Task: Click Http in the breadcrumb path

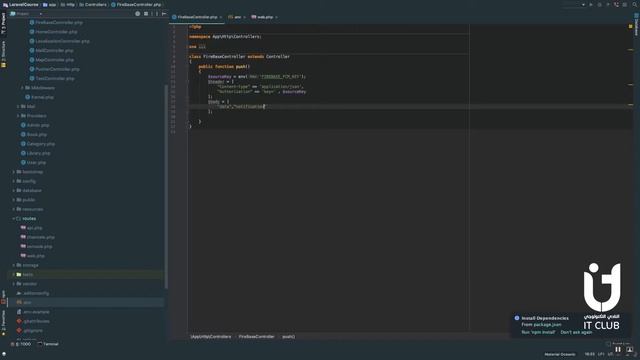Action: coord(68,4)
